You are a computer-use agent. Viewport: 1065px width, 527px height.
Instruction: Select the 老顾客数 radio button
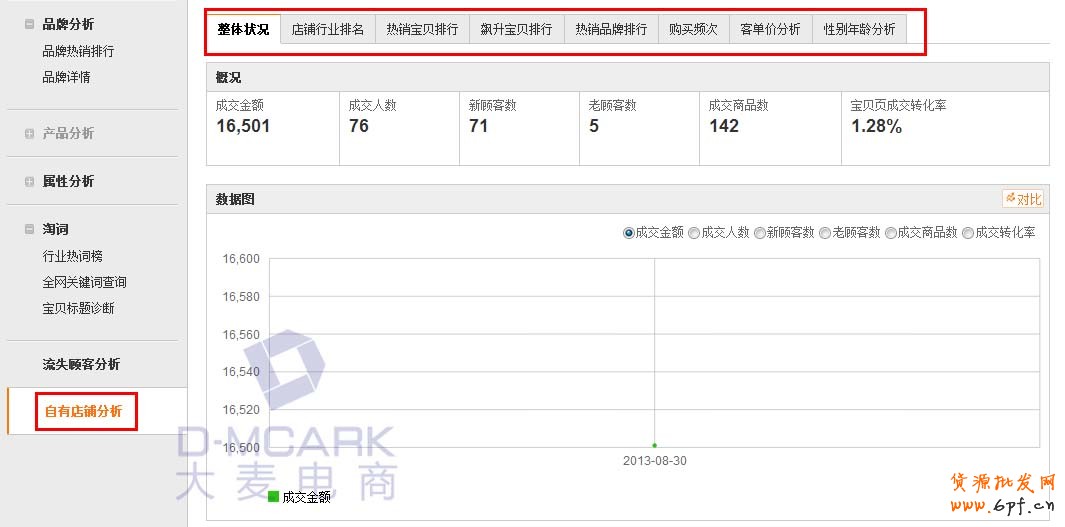click(825, 233)
